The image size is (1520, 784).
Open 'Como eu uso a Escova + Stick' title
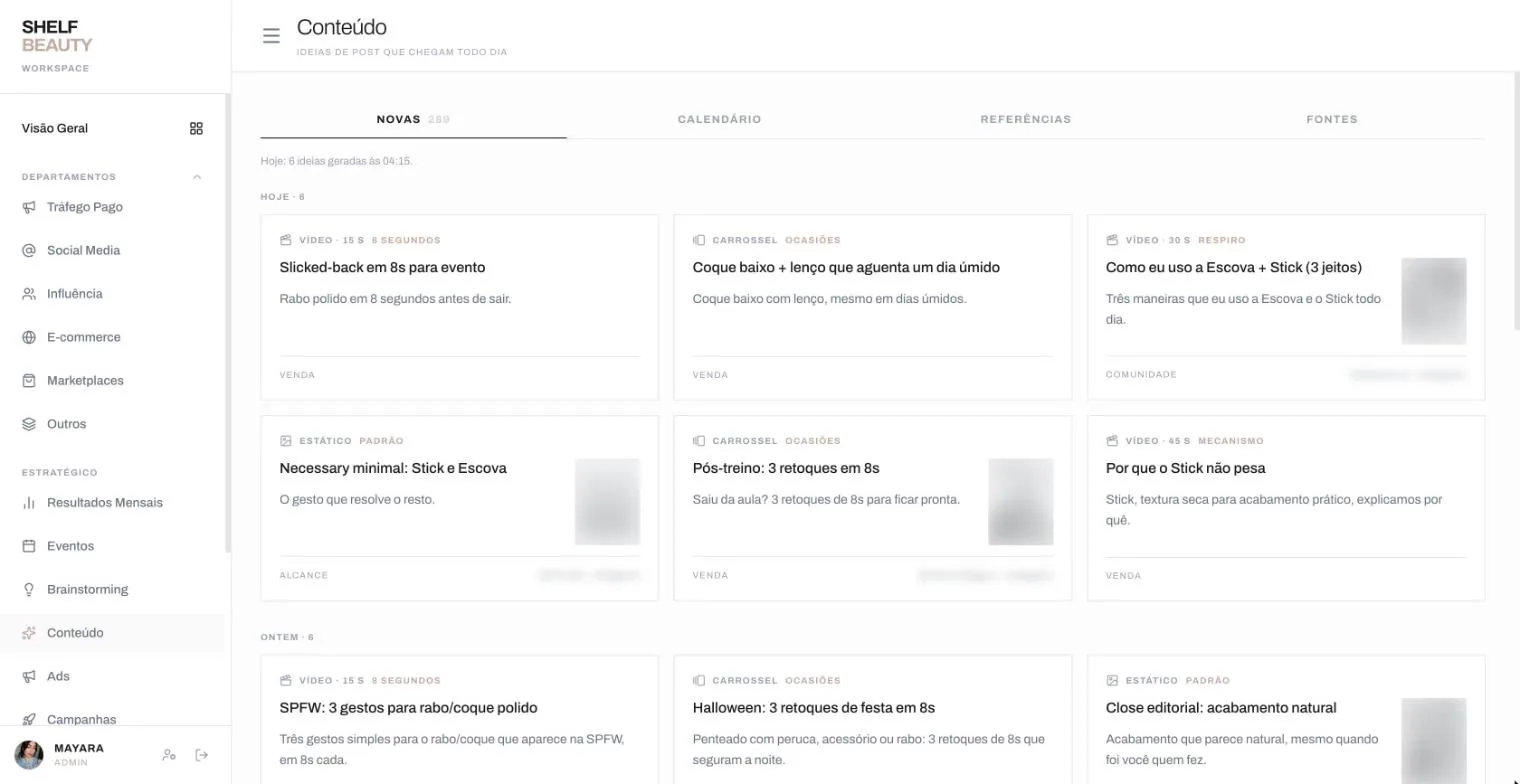(x=1234, y=267)
